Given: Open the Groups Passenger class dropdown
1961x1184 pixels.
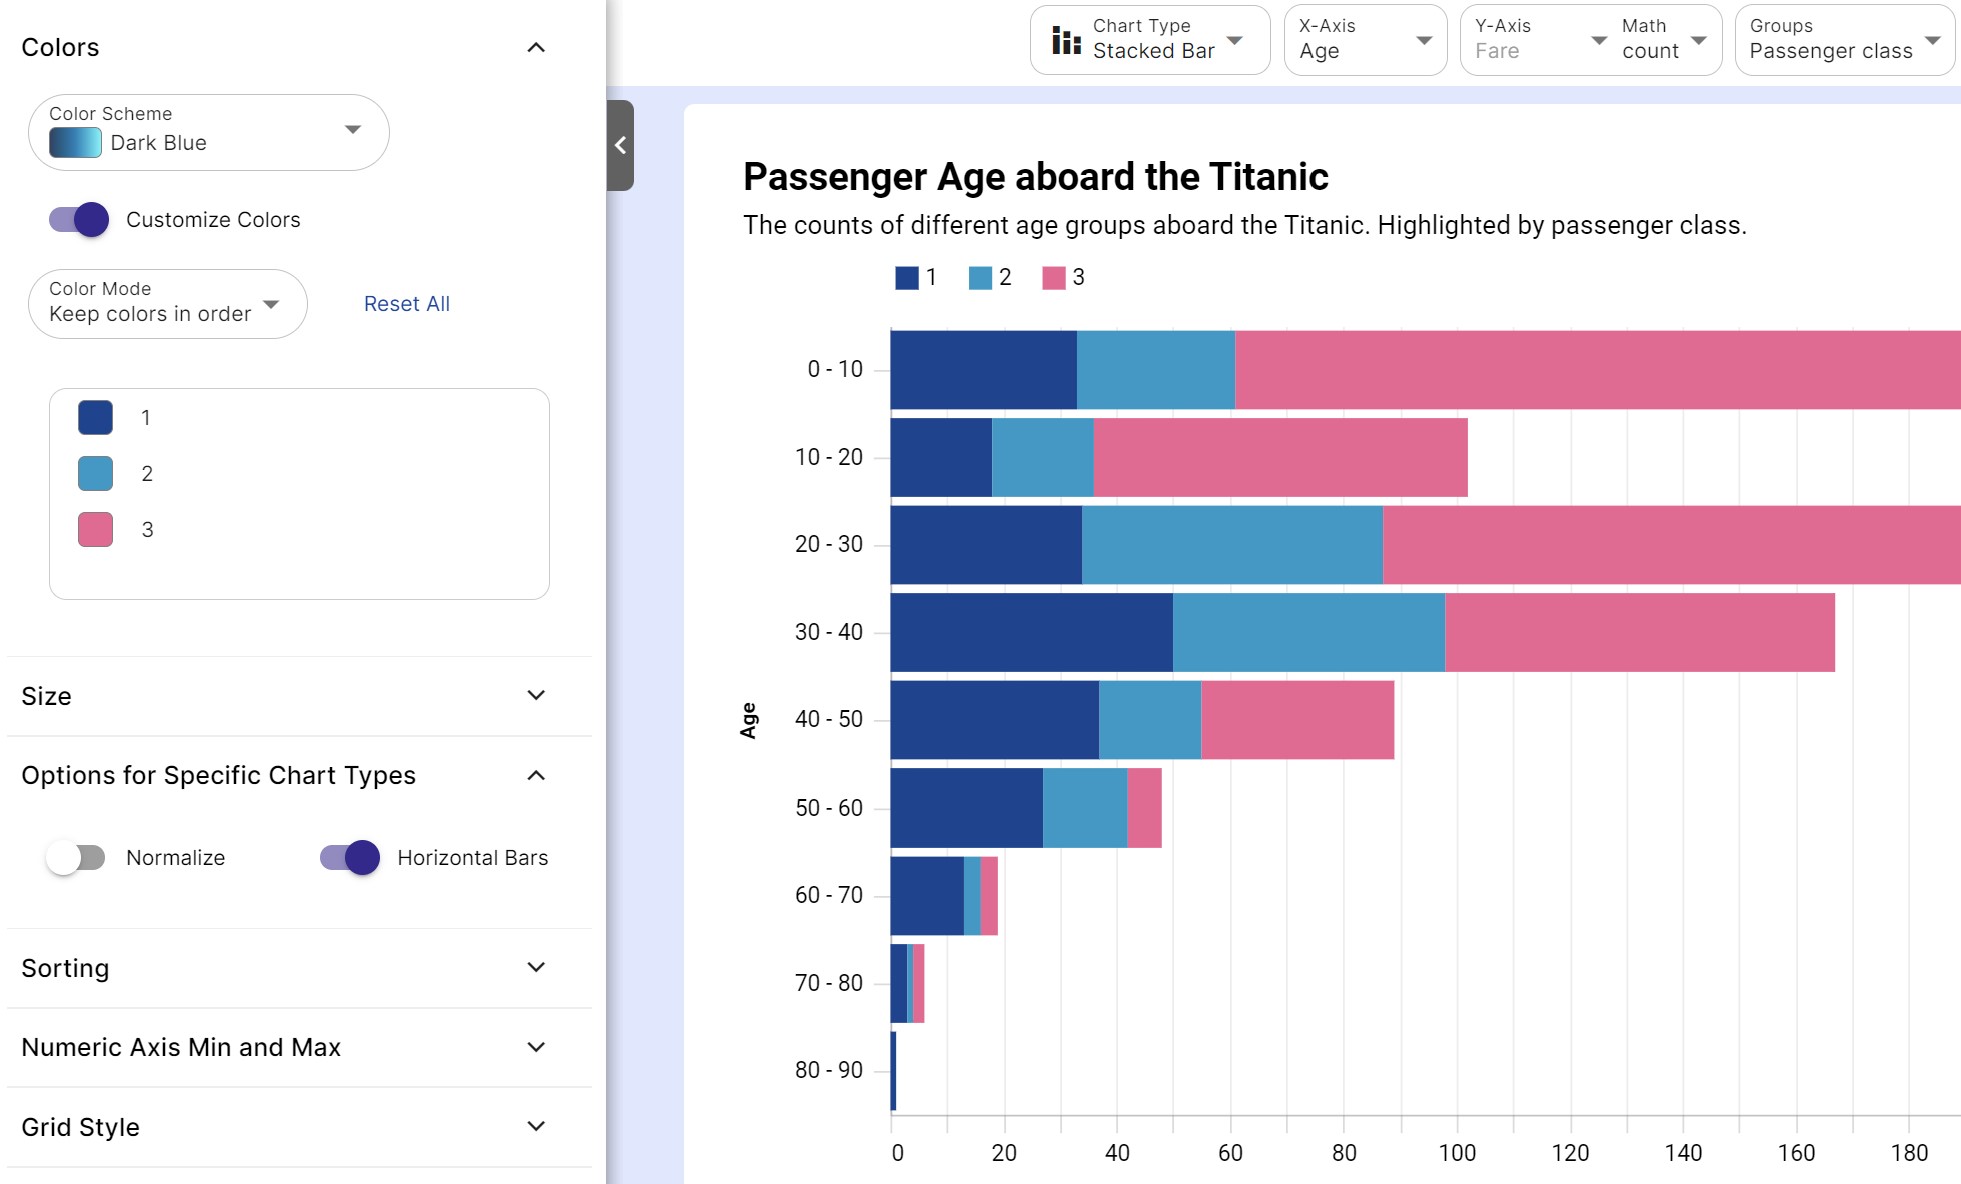Looking at the screenshot, I should click(1845, 40).
